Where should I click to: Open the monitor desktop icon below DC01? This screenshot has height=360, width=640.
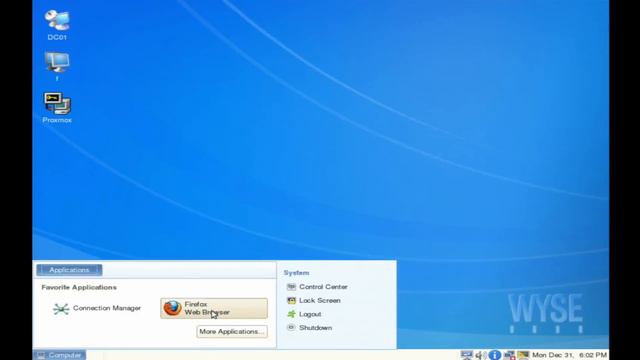57,65
